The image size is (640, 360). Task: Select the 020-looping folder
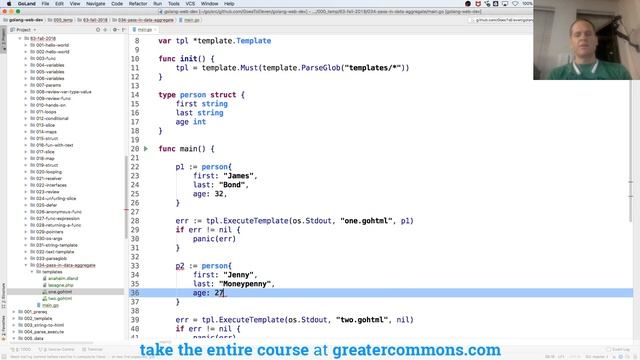[x=49, y=172]
